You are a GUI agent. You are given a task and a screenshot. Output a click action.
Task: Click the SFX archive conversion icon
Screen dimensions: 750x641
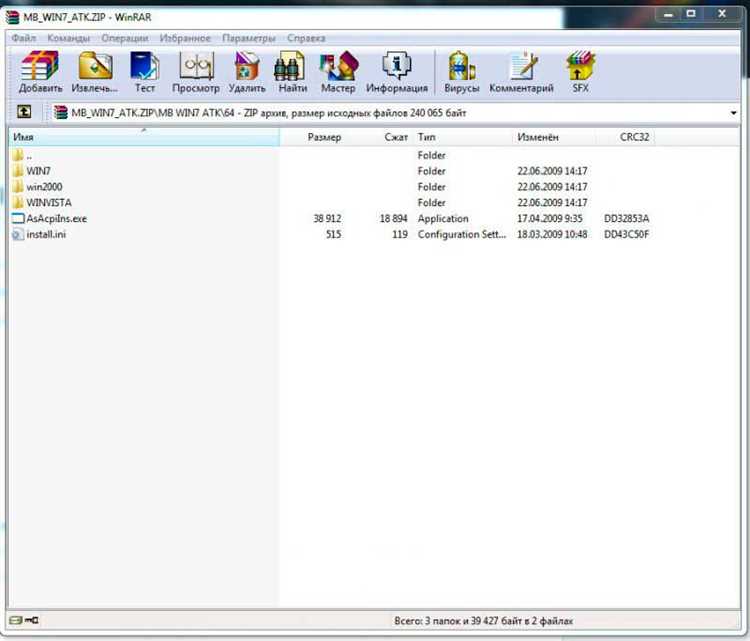point(580,66)
